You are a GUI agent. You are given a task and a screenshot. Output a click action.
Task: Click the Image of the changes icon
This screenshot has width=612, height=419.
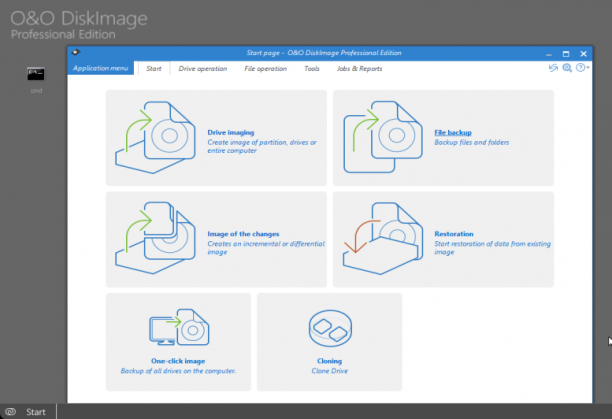click(155, 238)
